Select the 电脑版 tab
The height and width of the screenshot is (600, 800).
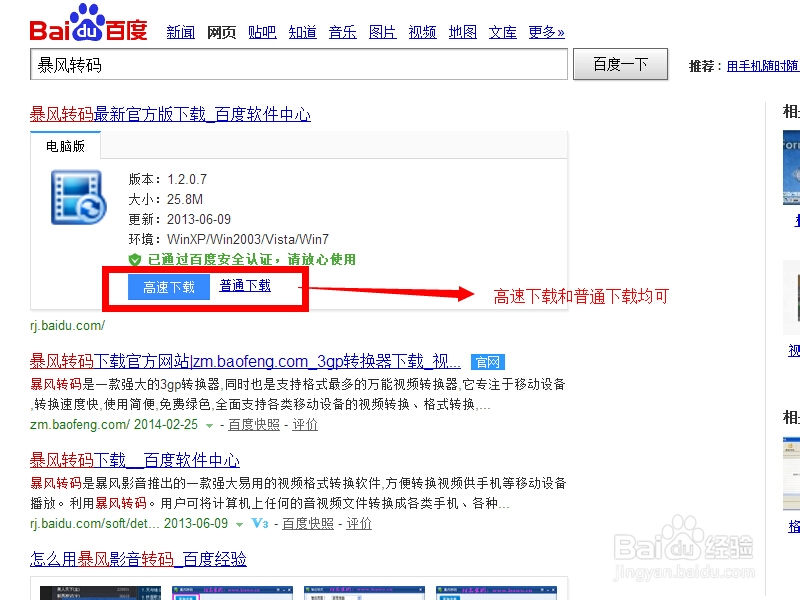click(65, 146)
